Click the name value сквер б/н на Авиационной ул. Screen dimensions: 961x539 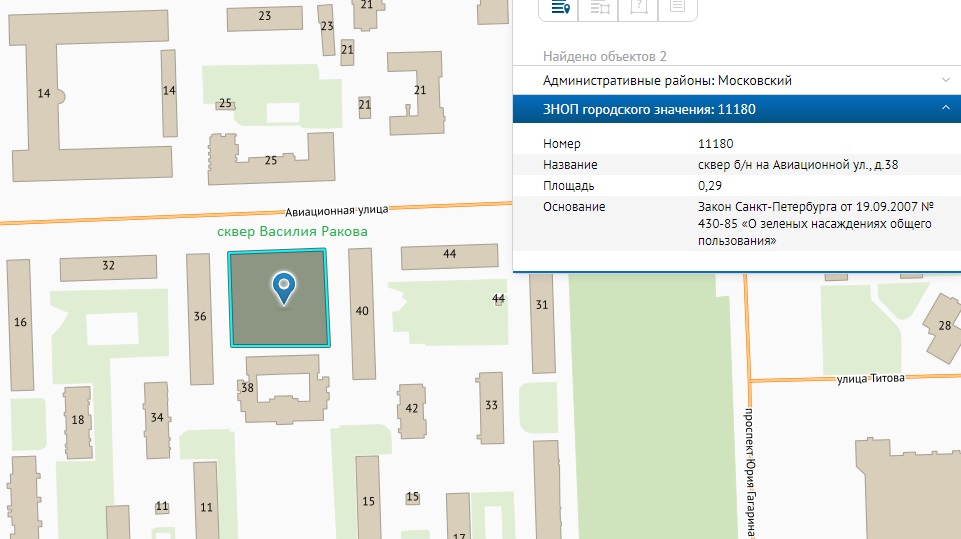tap(805, 165)
